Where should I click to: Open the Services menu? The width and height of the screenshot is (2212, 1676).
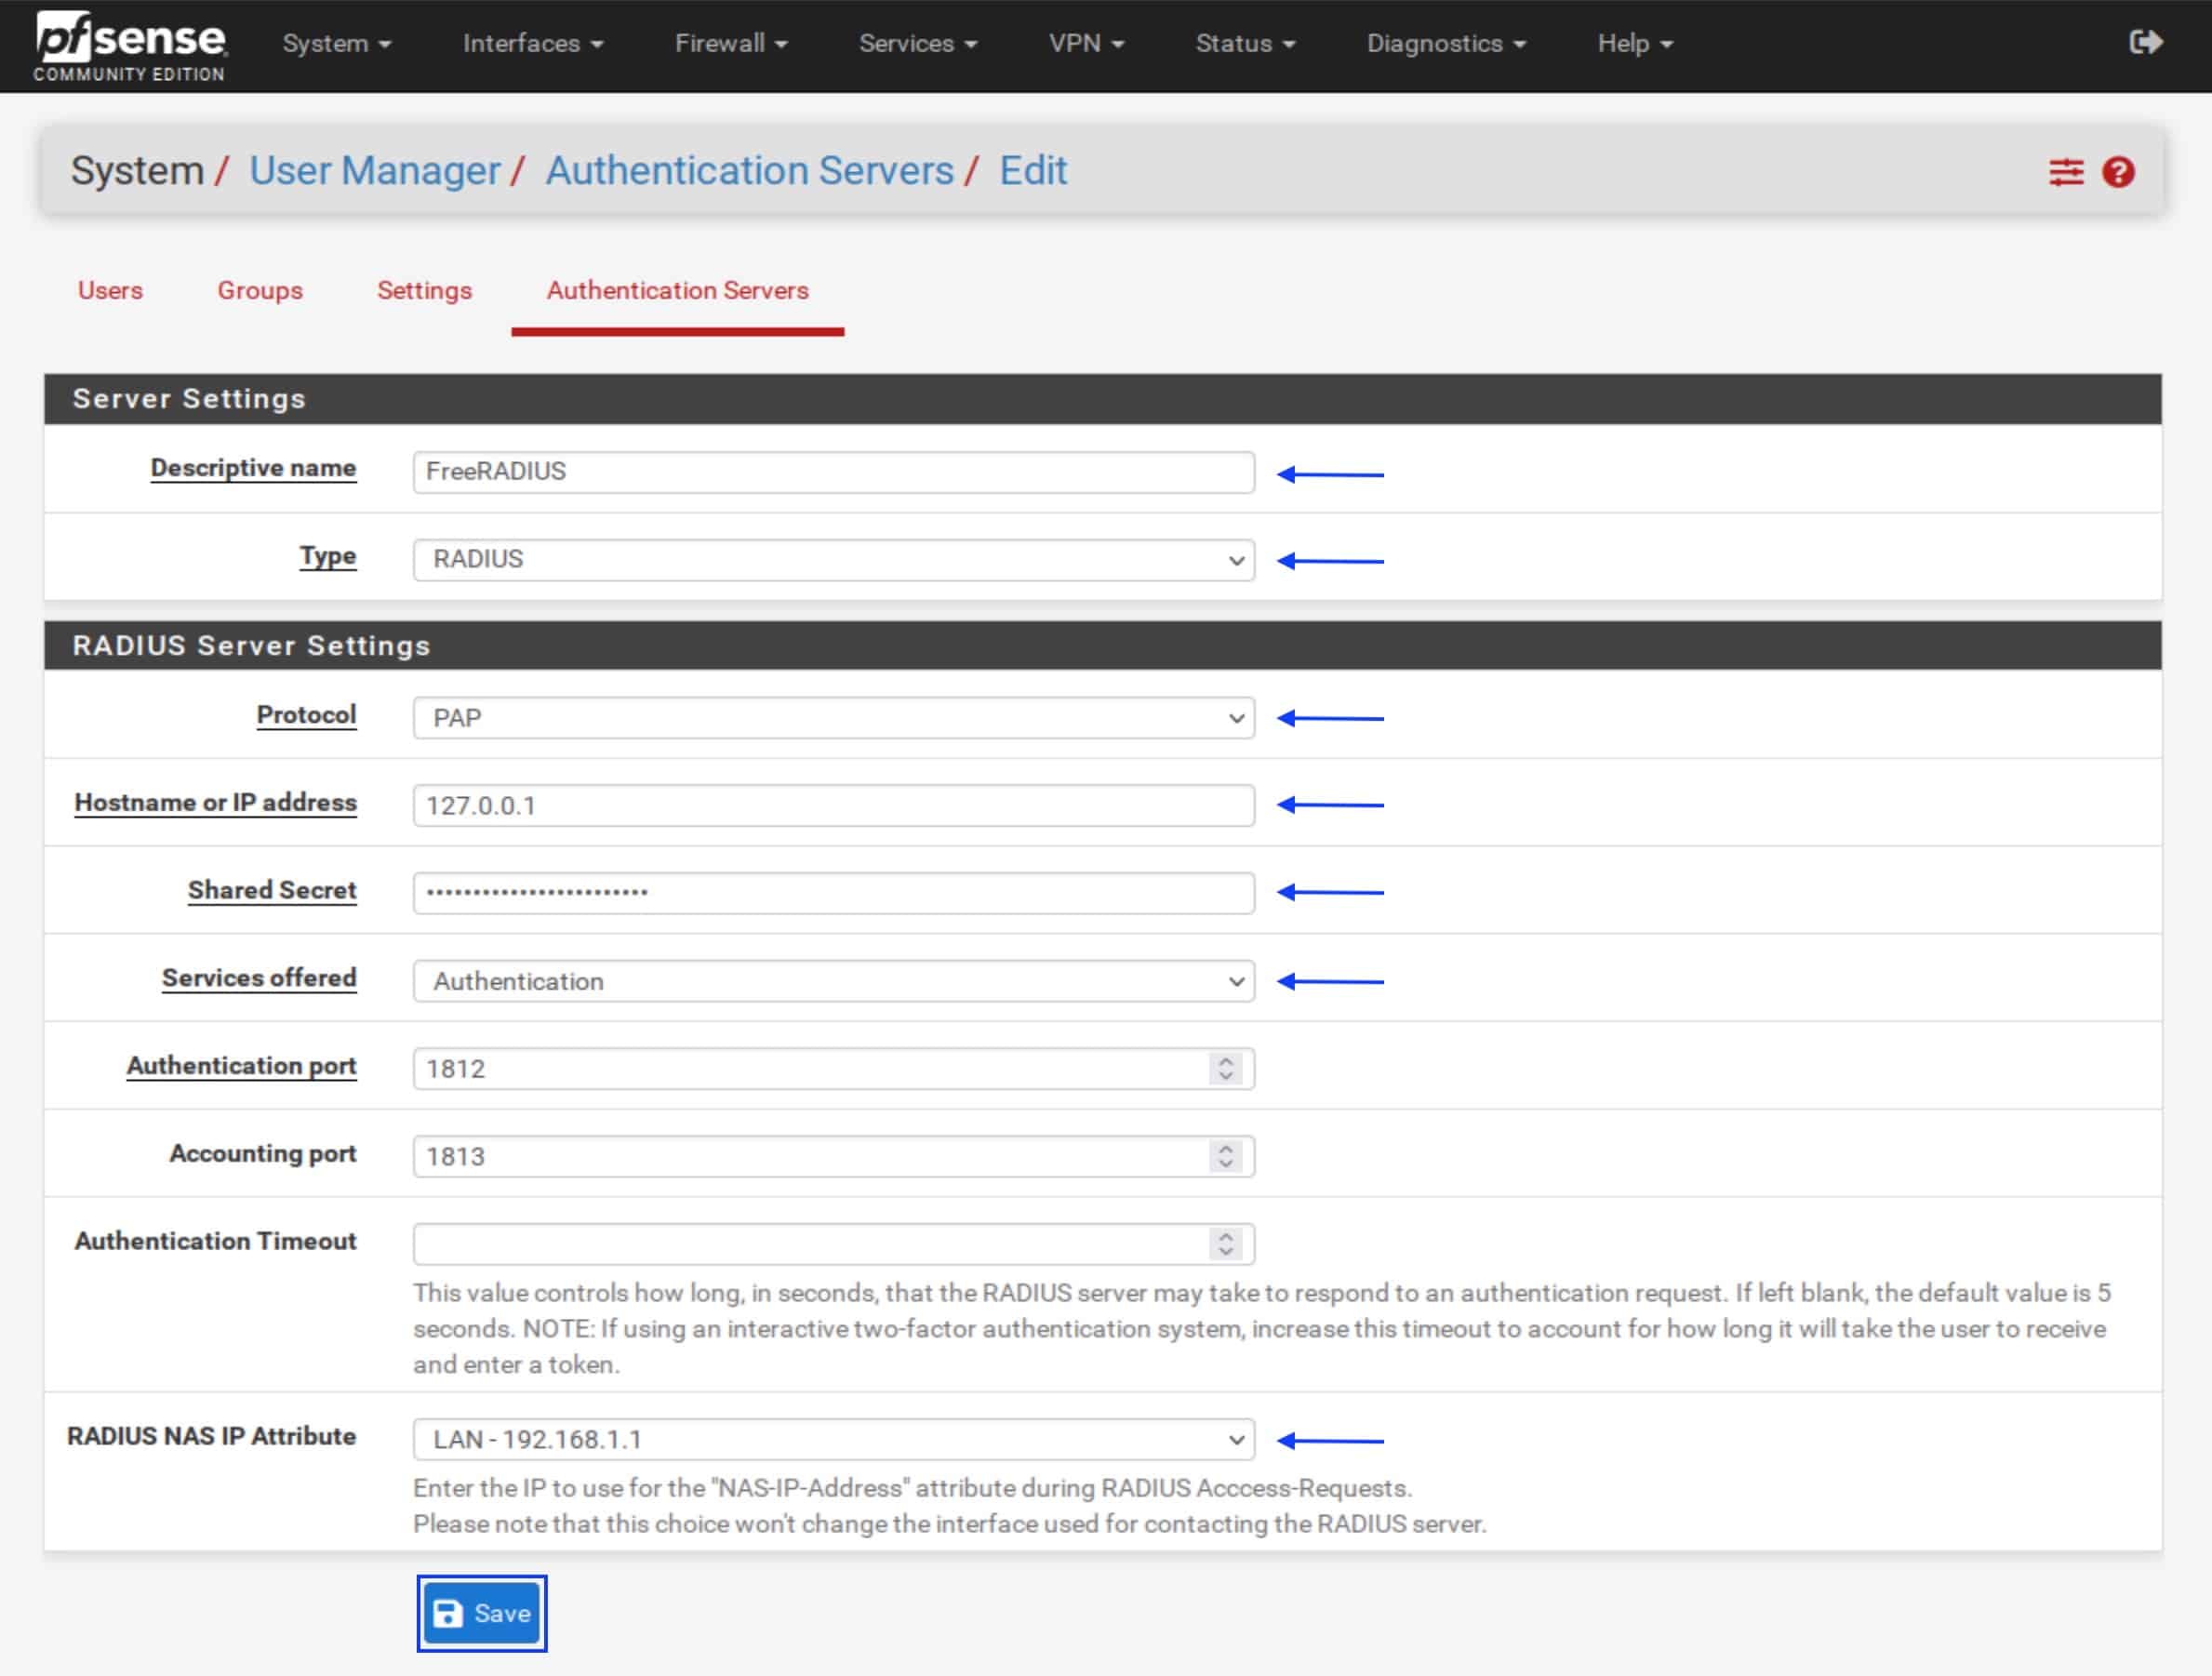(x=917, y=43)
